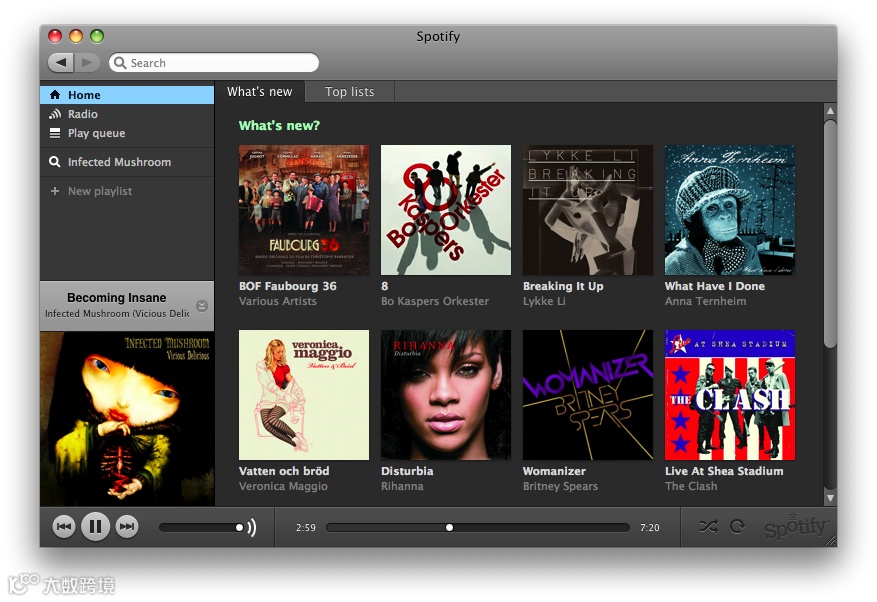Click the elapsed time 2:59

coord(306,528)
